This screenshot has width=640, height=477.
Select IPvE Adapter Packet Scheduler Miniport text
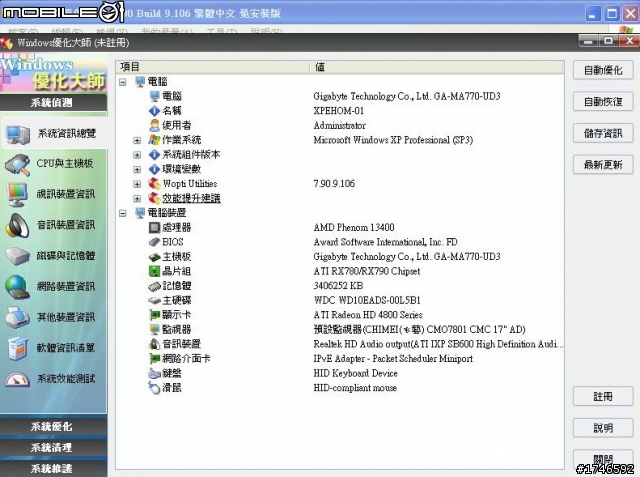(x=393, y=359)
